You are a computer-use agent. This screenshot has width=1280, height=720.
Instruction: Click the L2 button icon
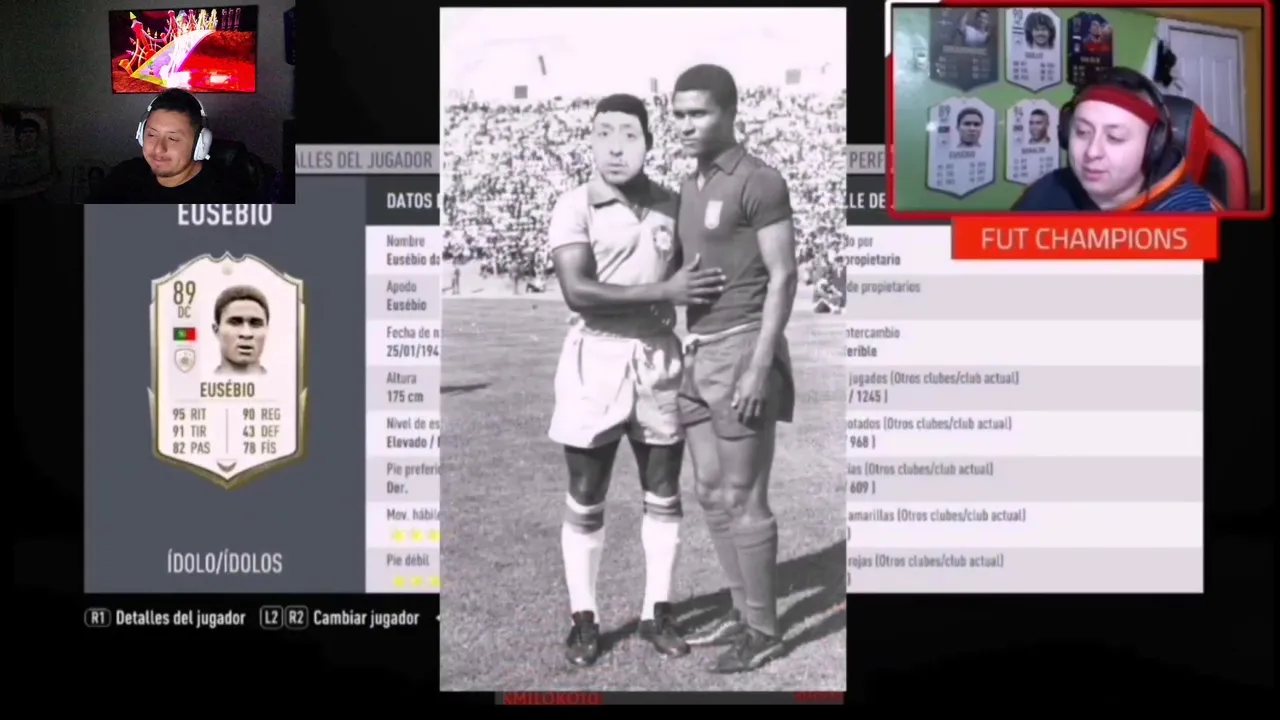coord(271,618)
